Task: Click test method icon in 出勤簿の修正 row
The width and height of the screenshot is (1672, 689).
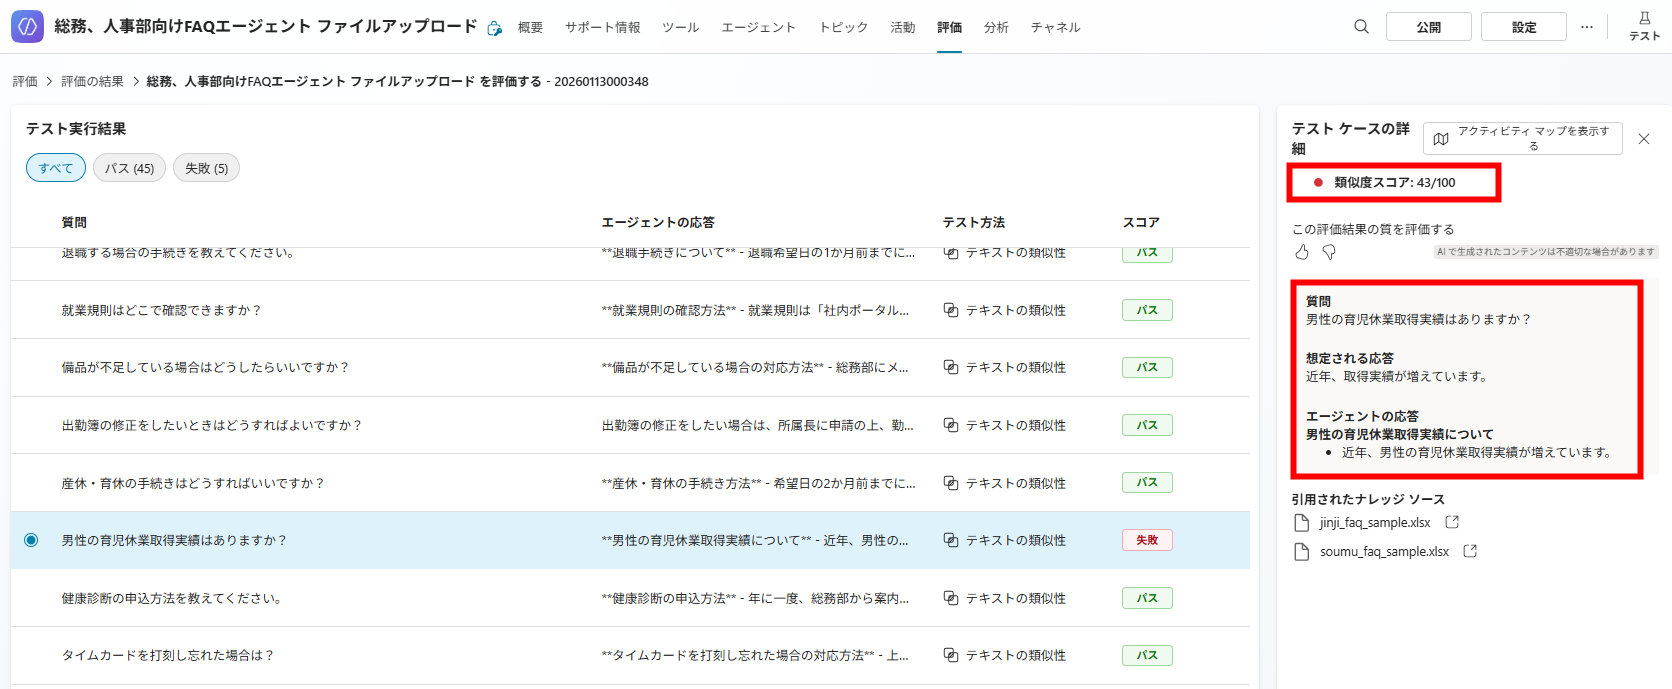Action: [x=951, y=425]
